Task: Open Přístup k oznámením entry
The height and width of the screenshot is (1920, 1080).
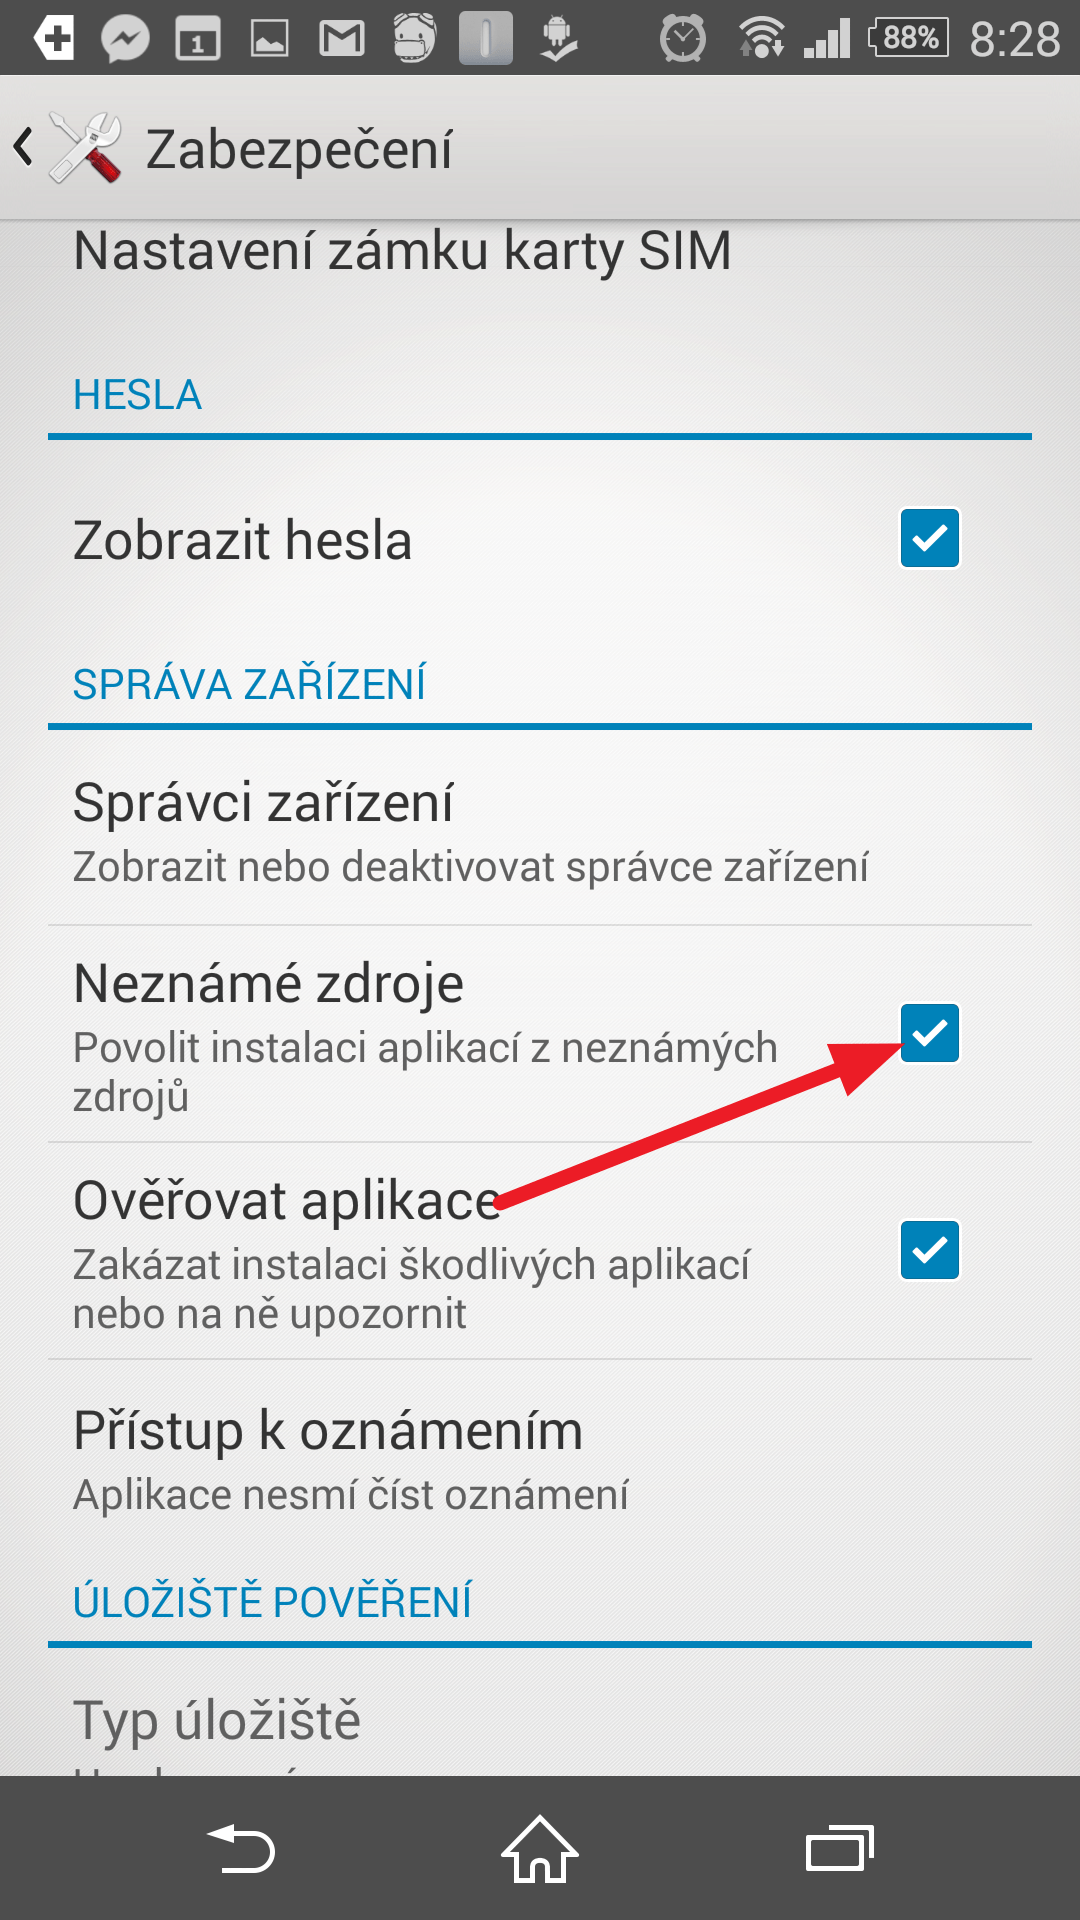Action: 540,1460
